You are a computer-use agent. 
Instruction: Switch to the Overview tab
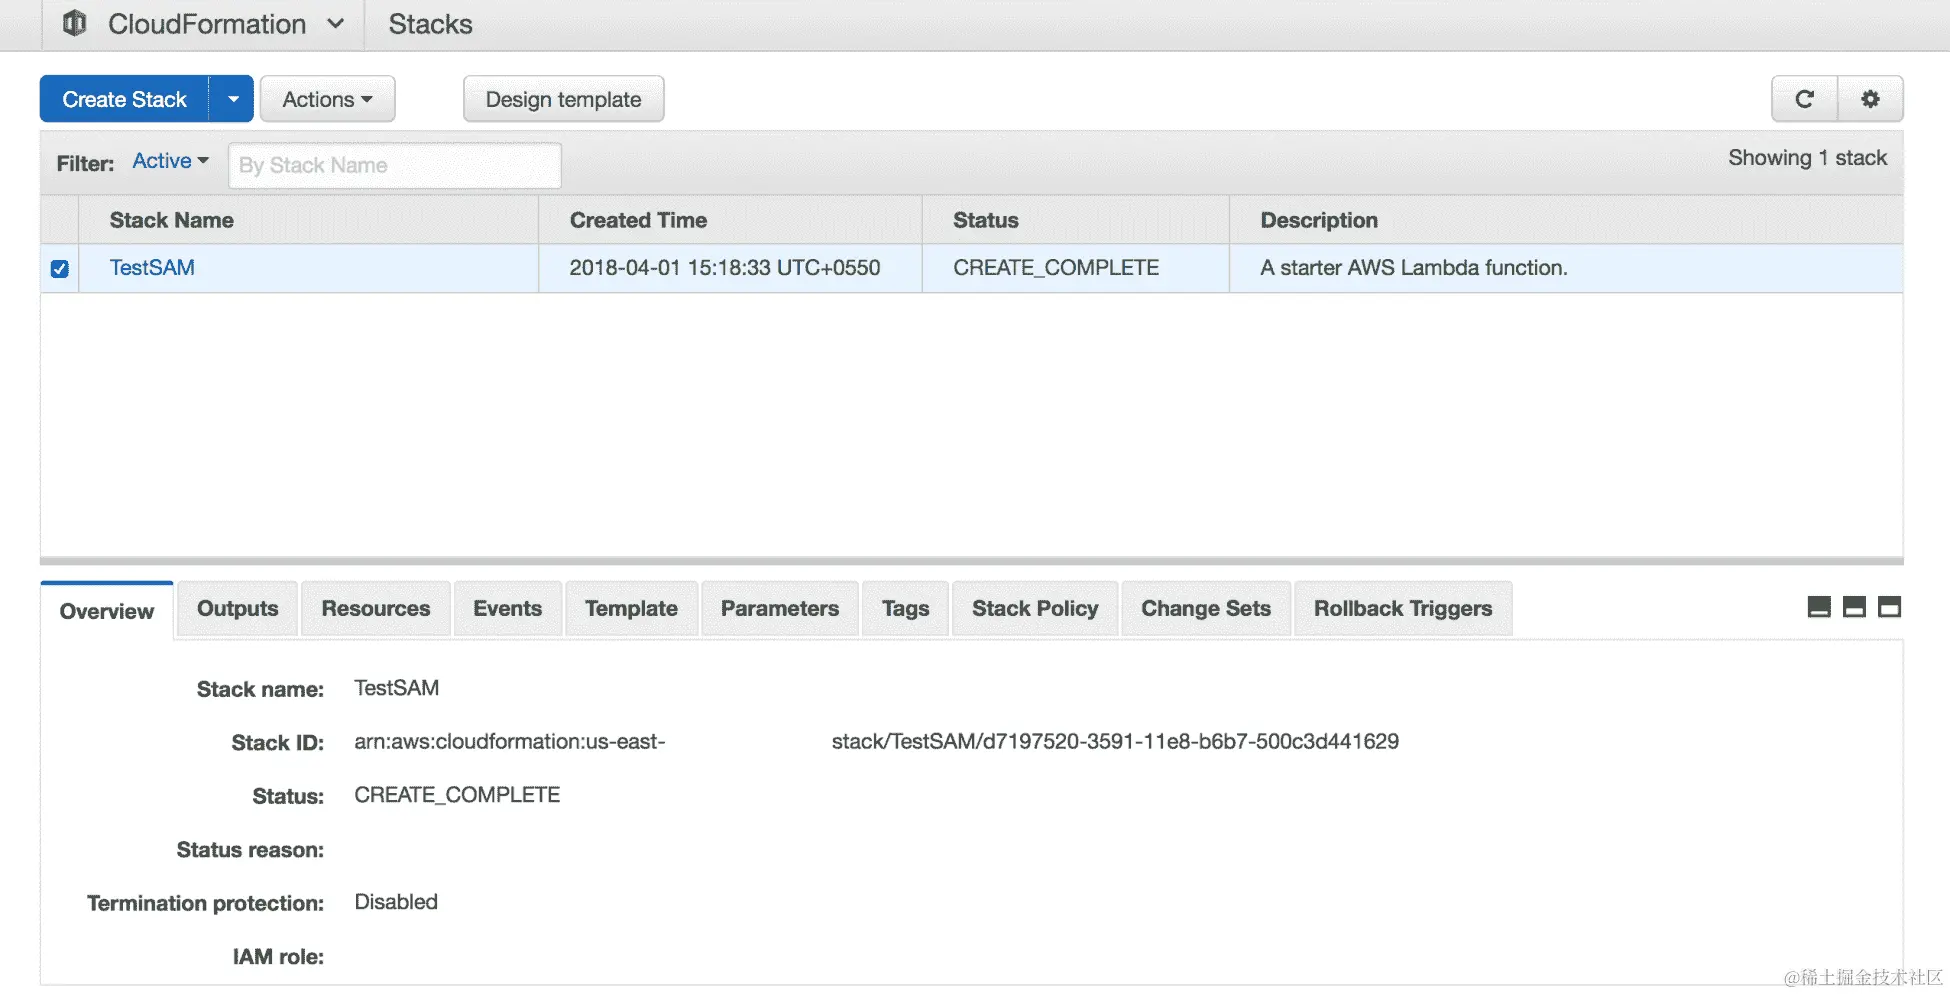pos(107,611)
